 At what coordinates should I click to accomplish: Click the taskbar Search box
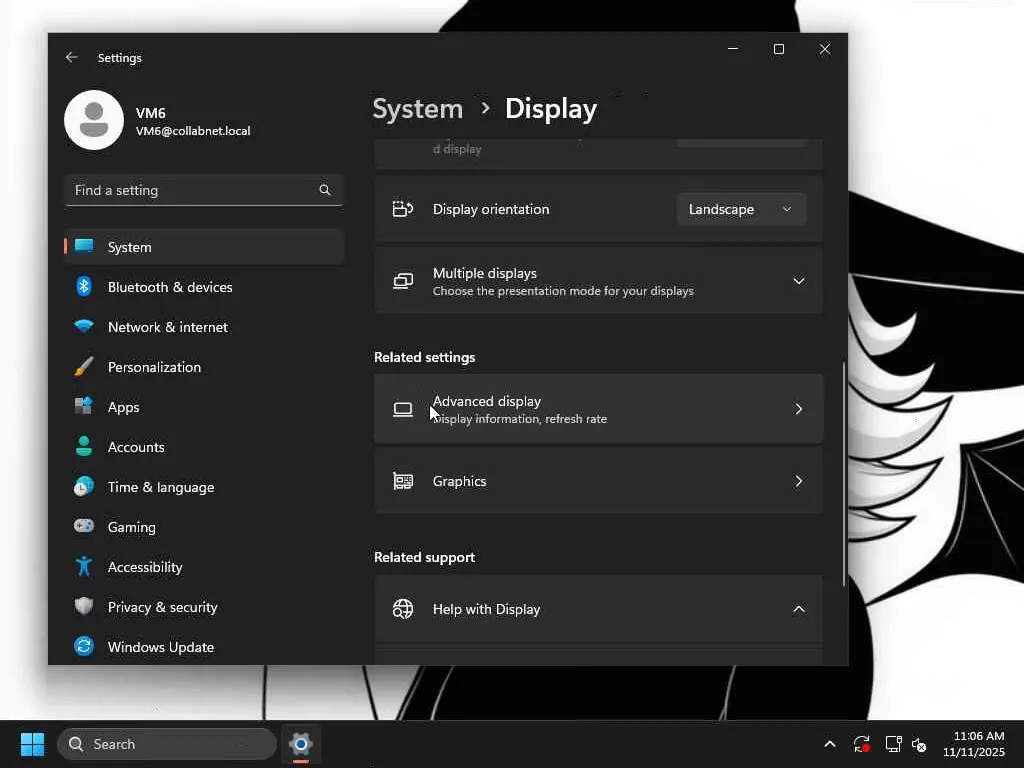(167, 744)
